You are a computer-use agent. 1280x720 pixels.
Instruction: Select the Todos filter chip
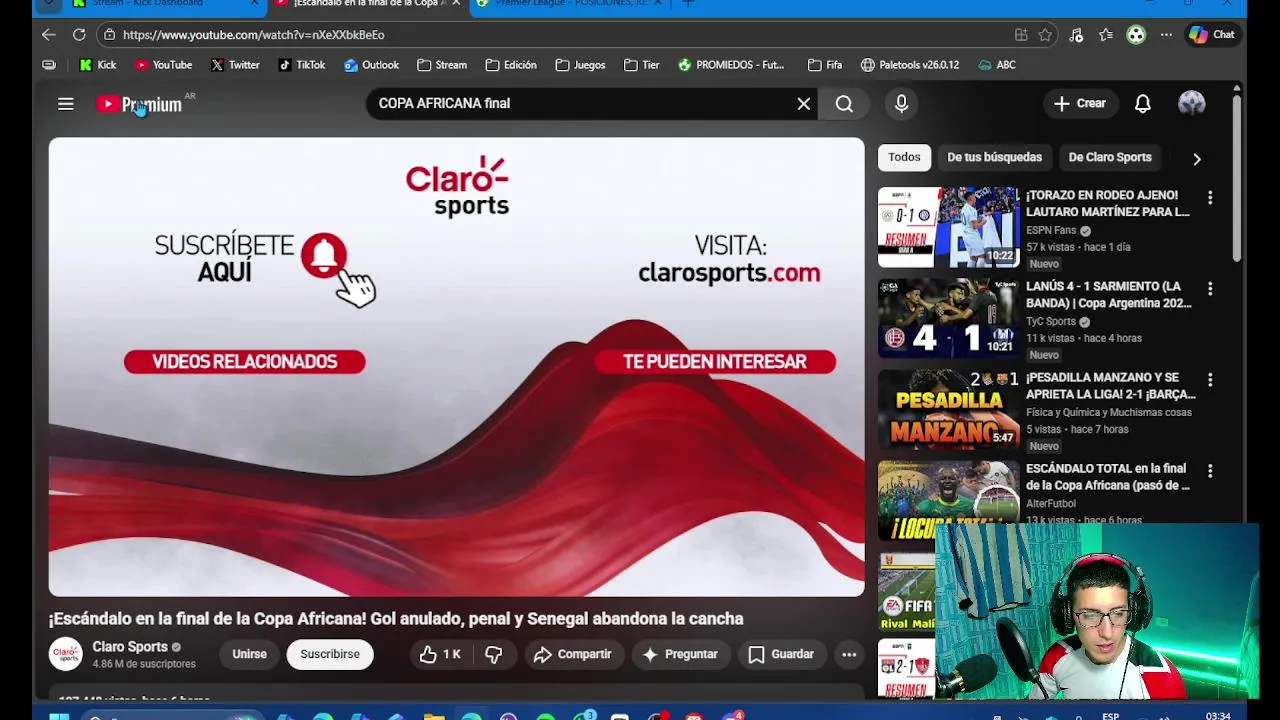click(904, 157)
